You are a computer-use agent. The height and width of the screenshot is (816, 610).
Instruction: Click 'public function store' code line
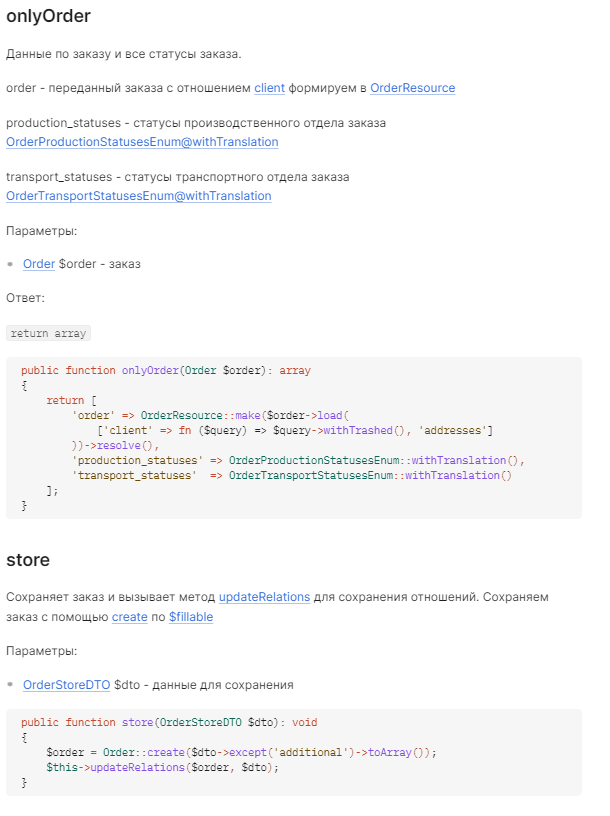coord(169,722)
